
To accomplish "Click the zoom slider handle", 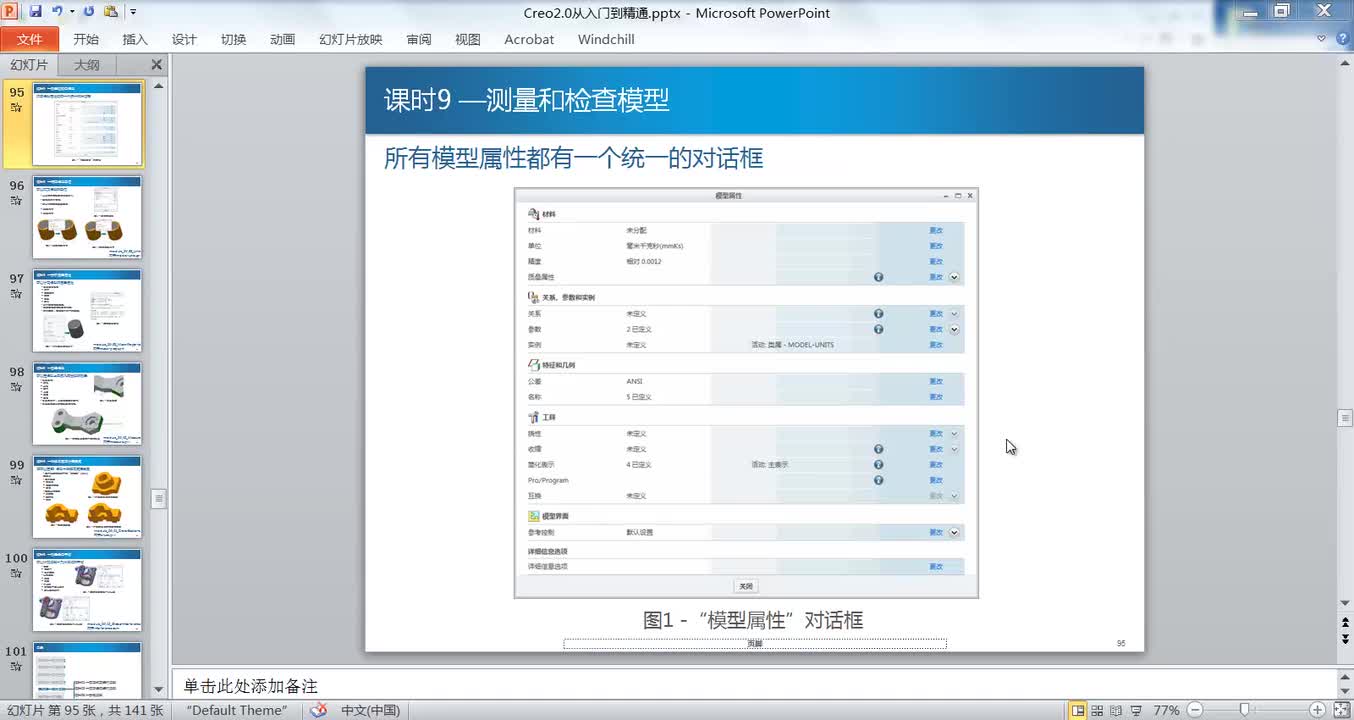I will tap(1244, 710).
